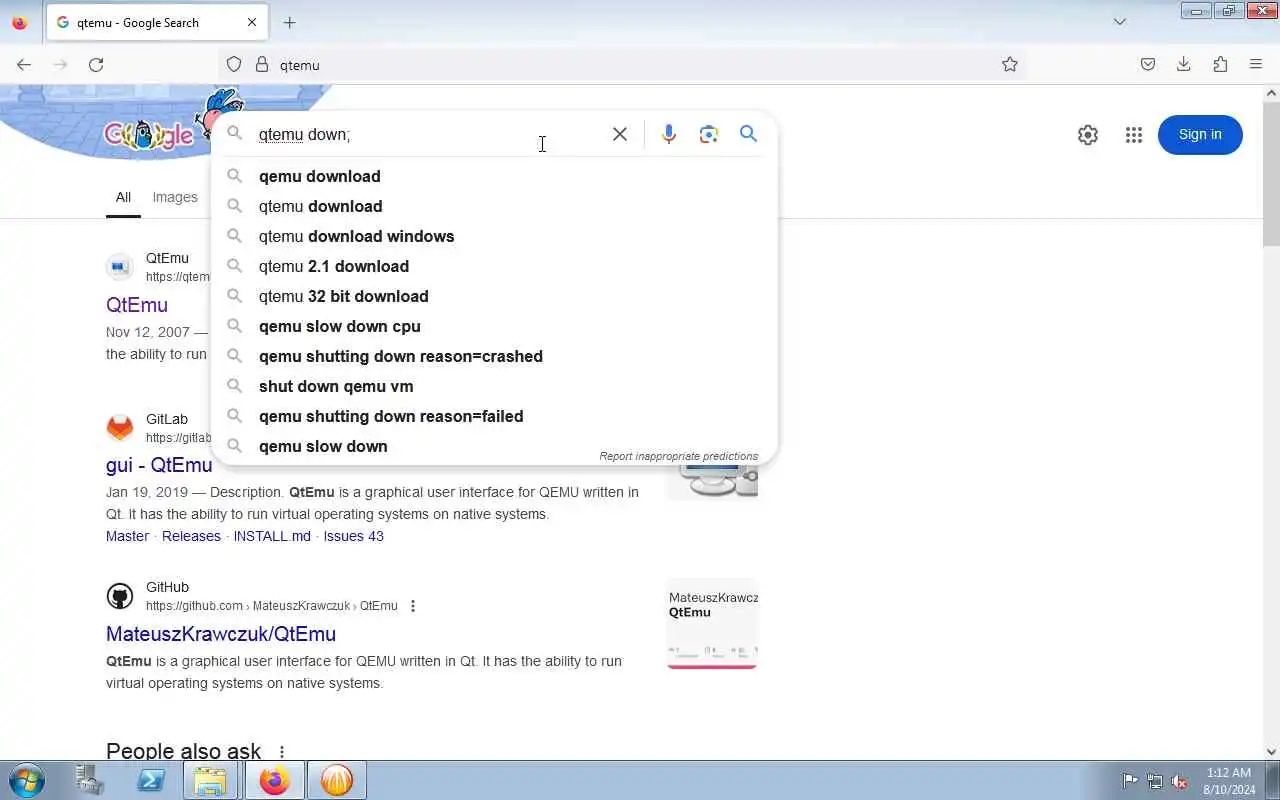Open the 'Issues 43' sitelink
1280x800 pixels.
353,536
